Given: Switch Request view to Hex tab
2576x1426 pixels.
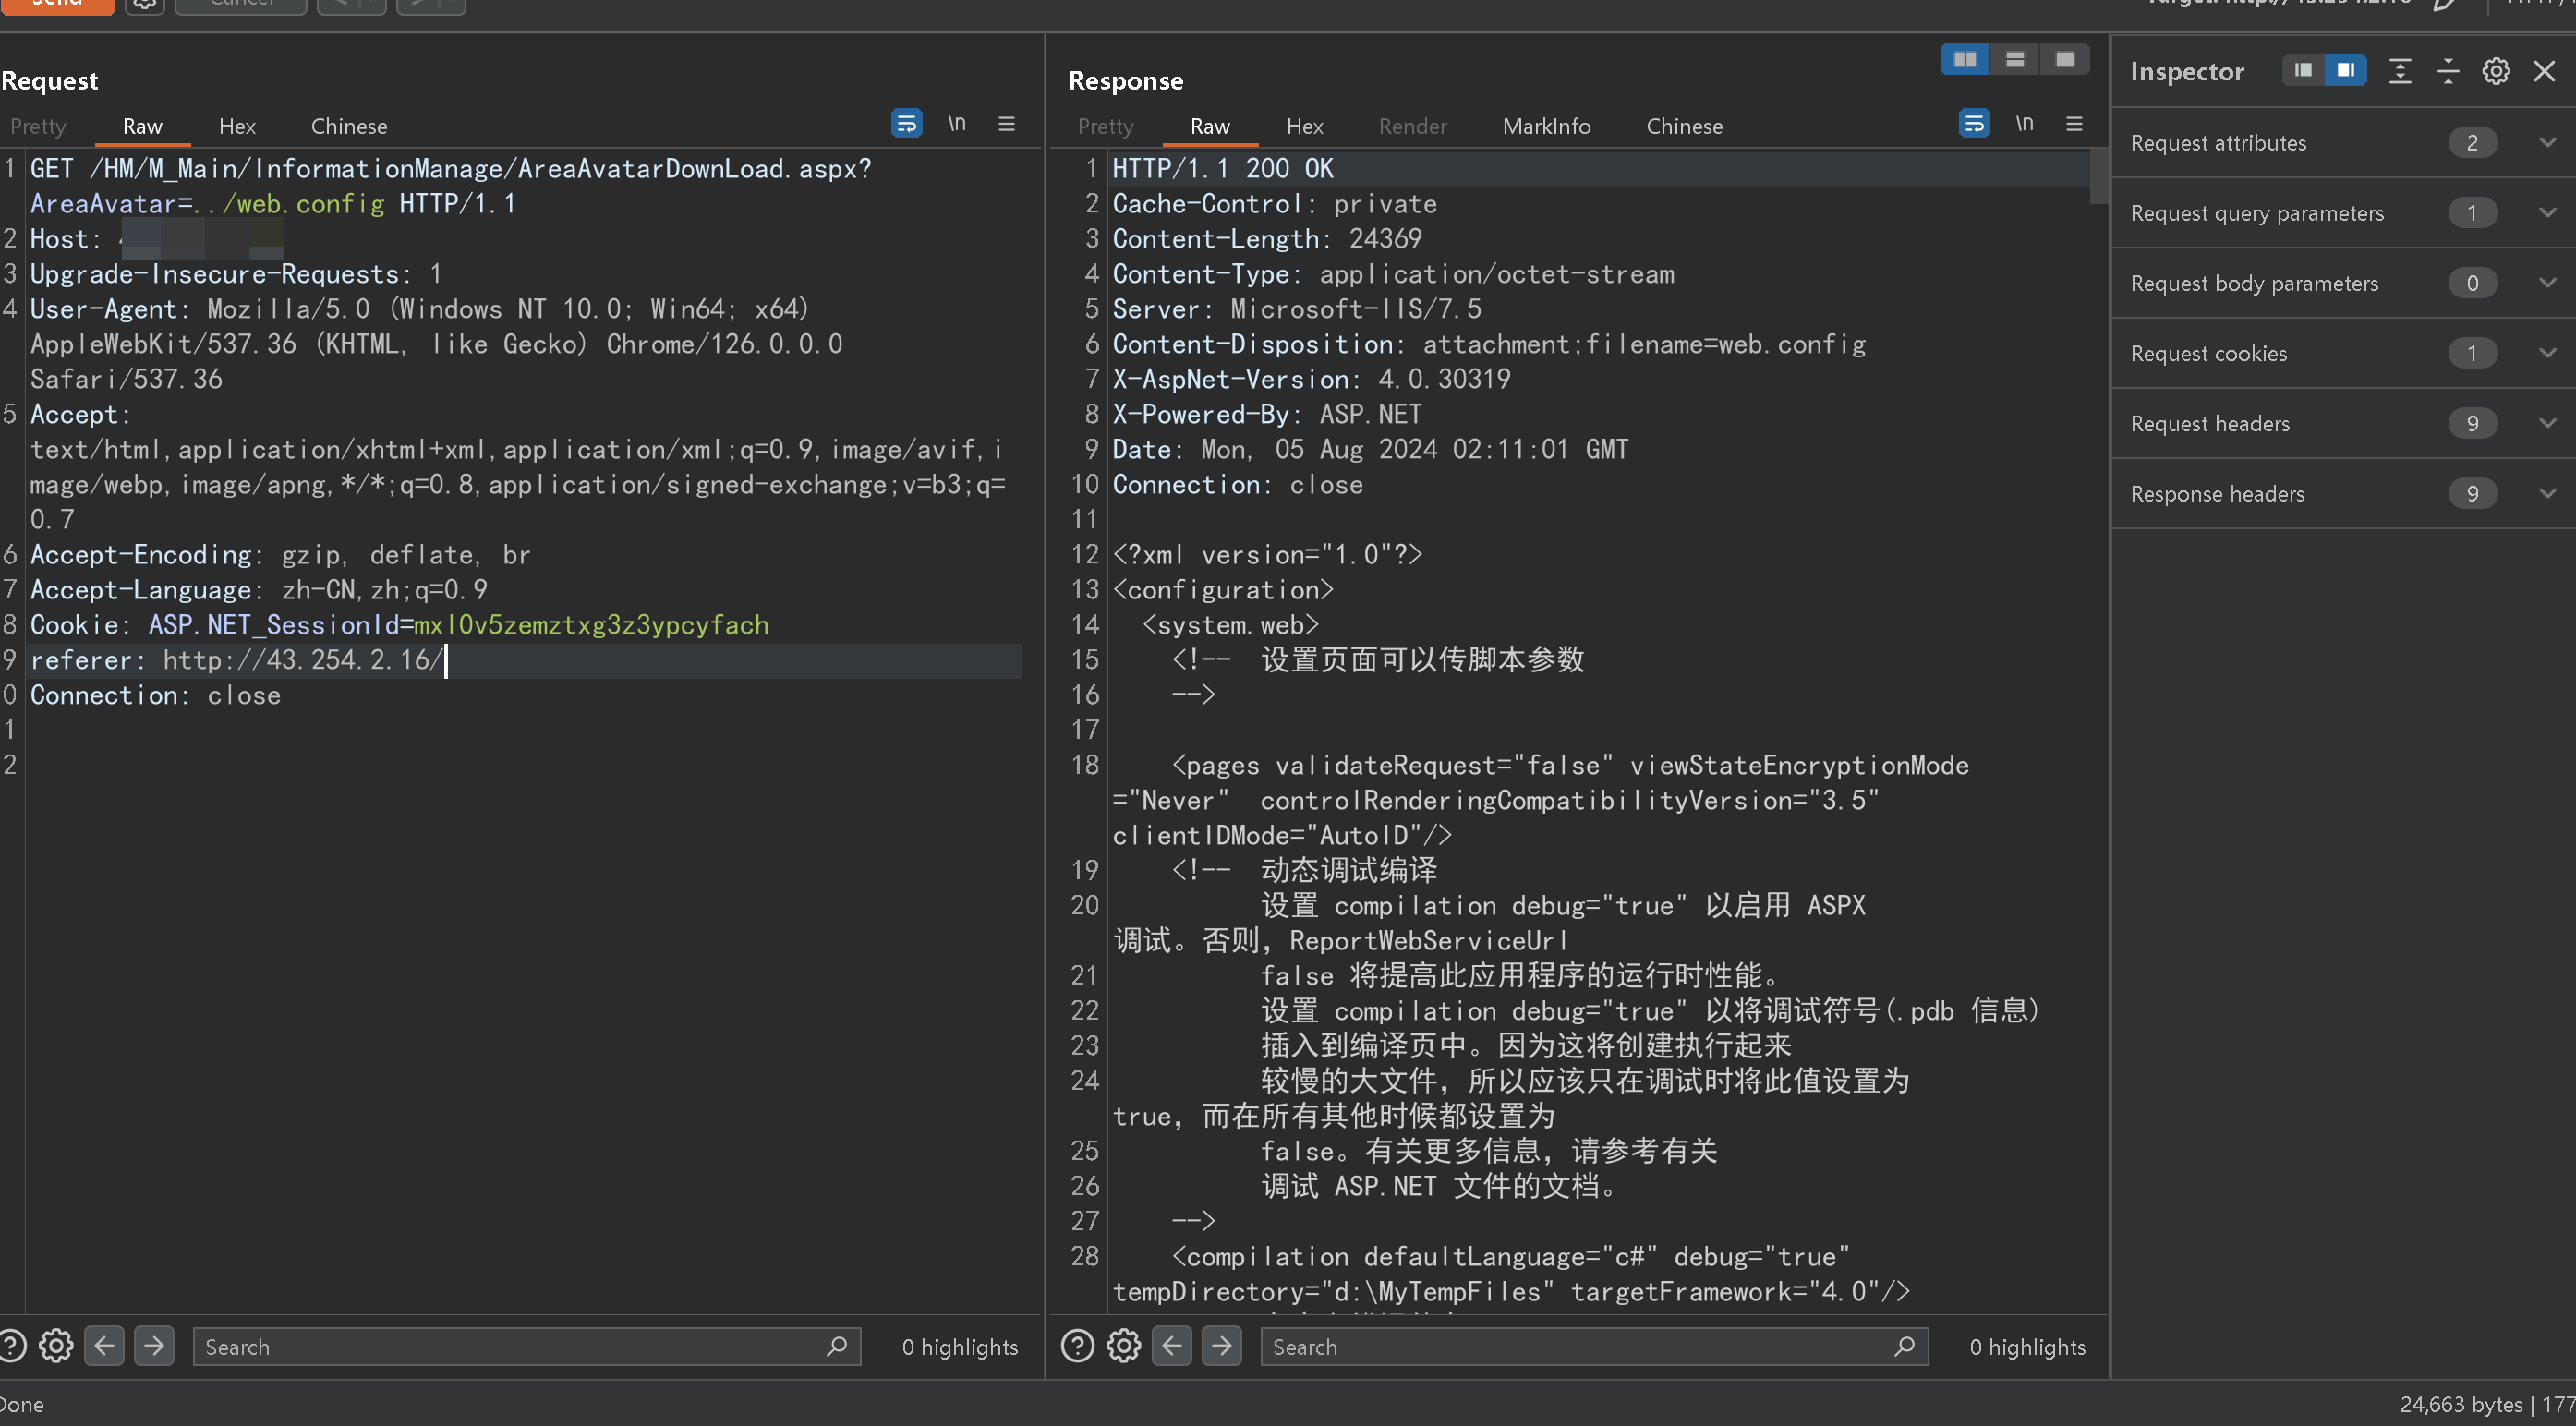Looking at the screenshot, I should (x=237, y=126).
